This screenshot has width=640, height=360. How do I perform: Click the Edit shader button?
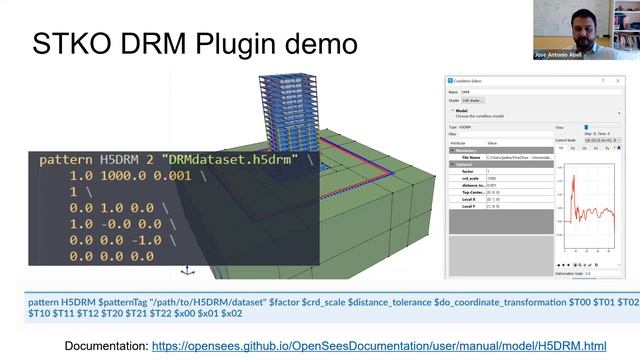(473, 100)
